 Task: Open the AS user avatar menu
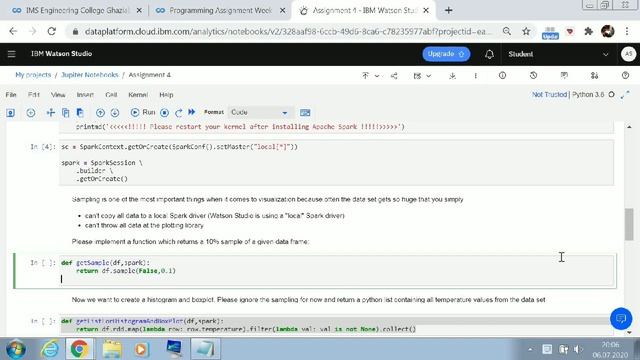click(x=628, y=54)
